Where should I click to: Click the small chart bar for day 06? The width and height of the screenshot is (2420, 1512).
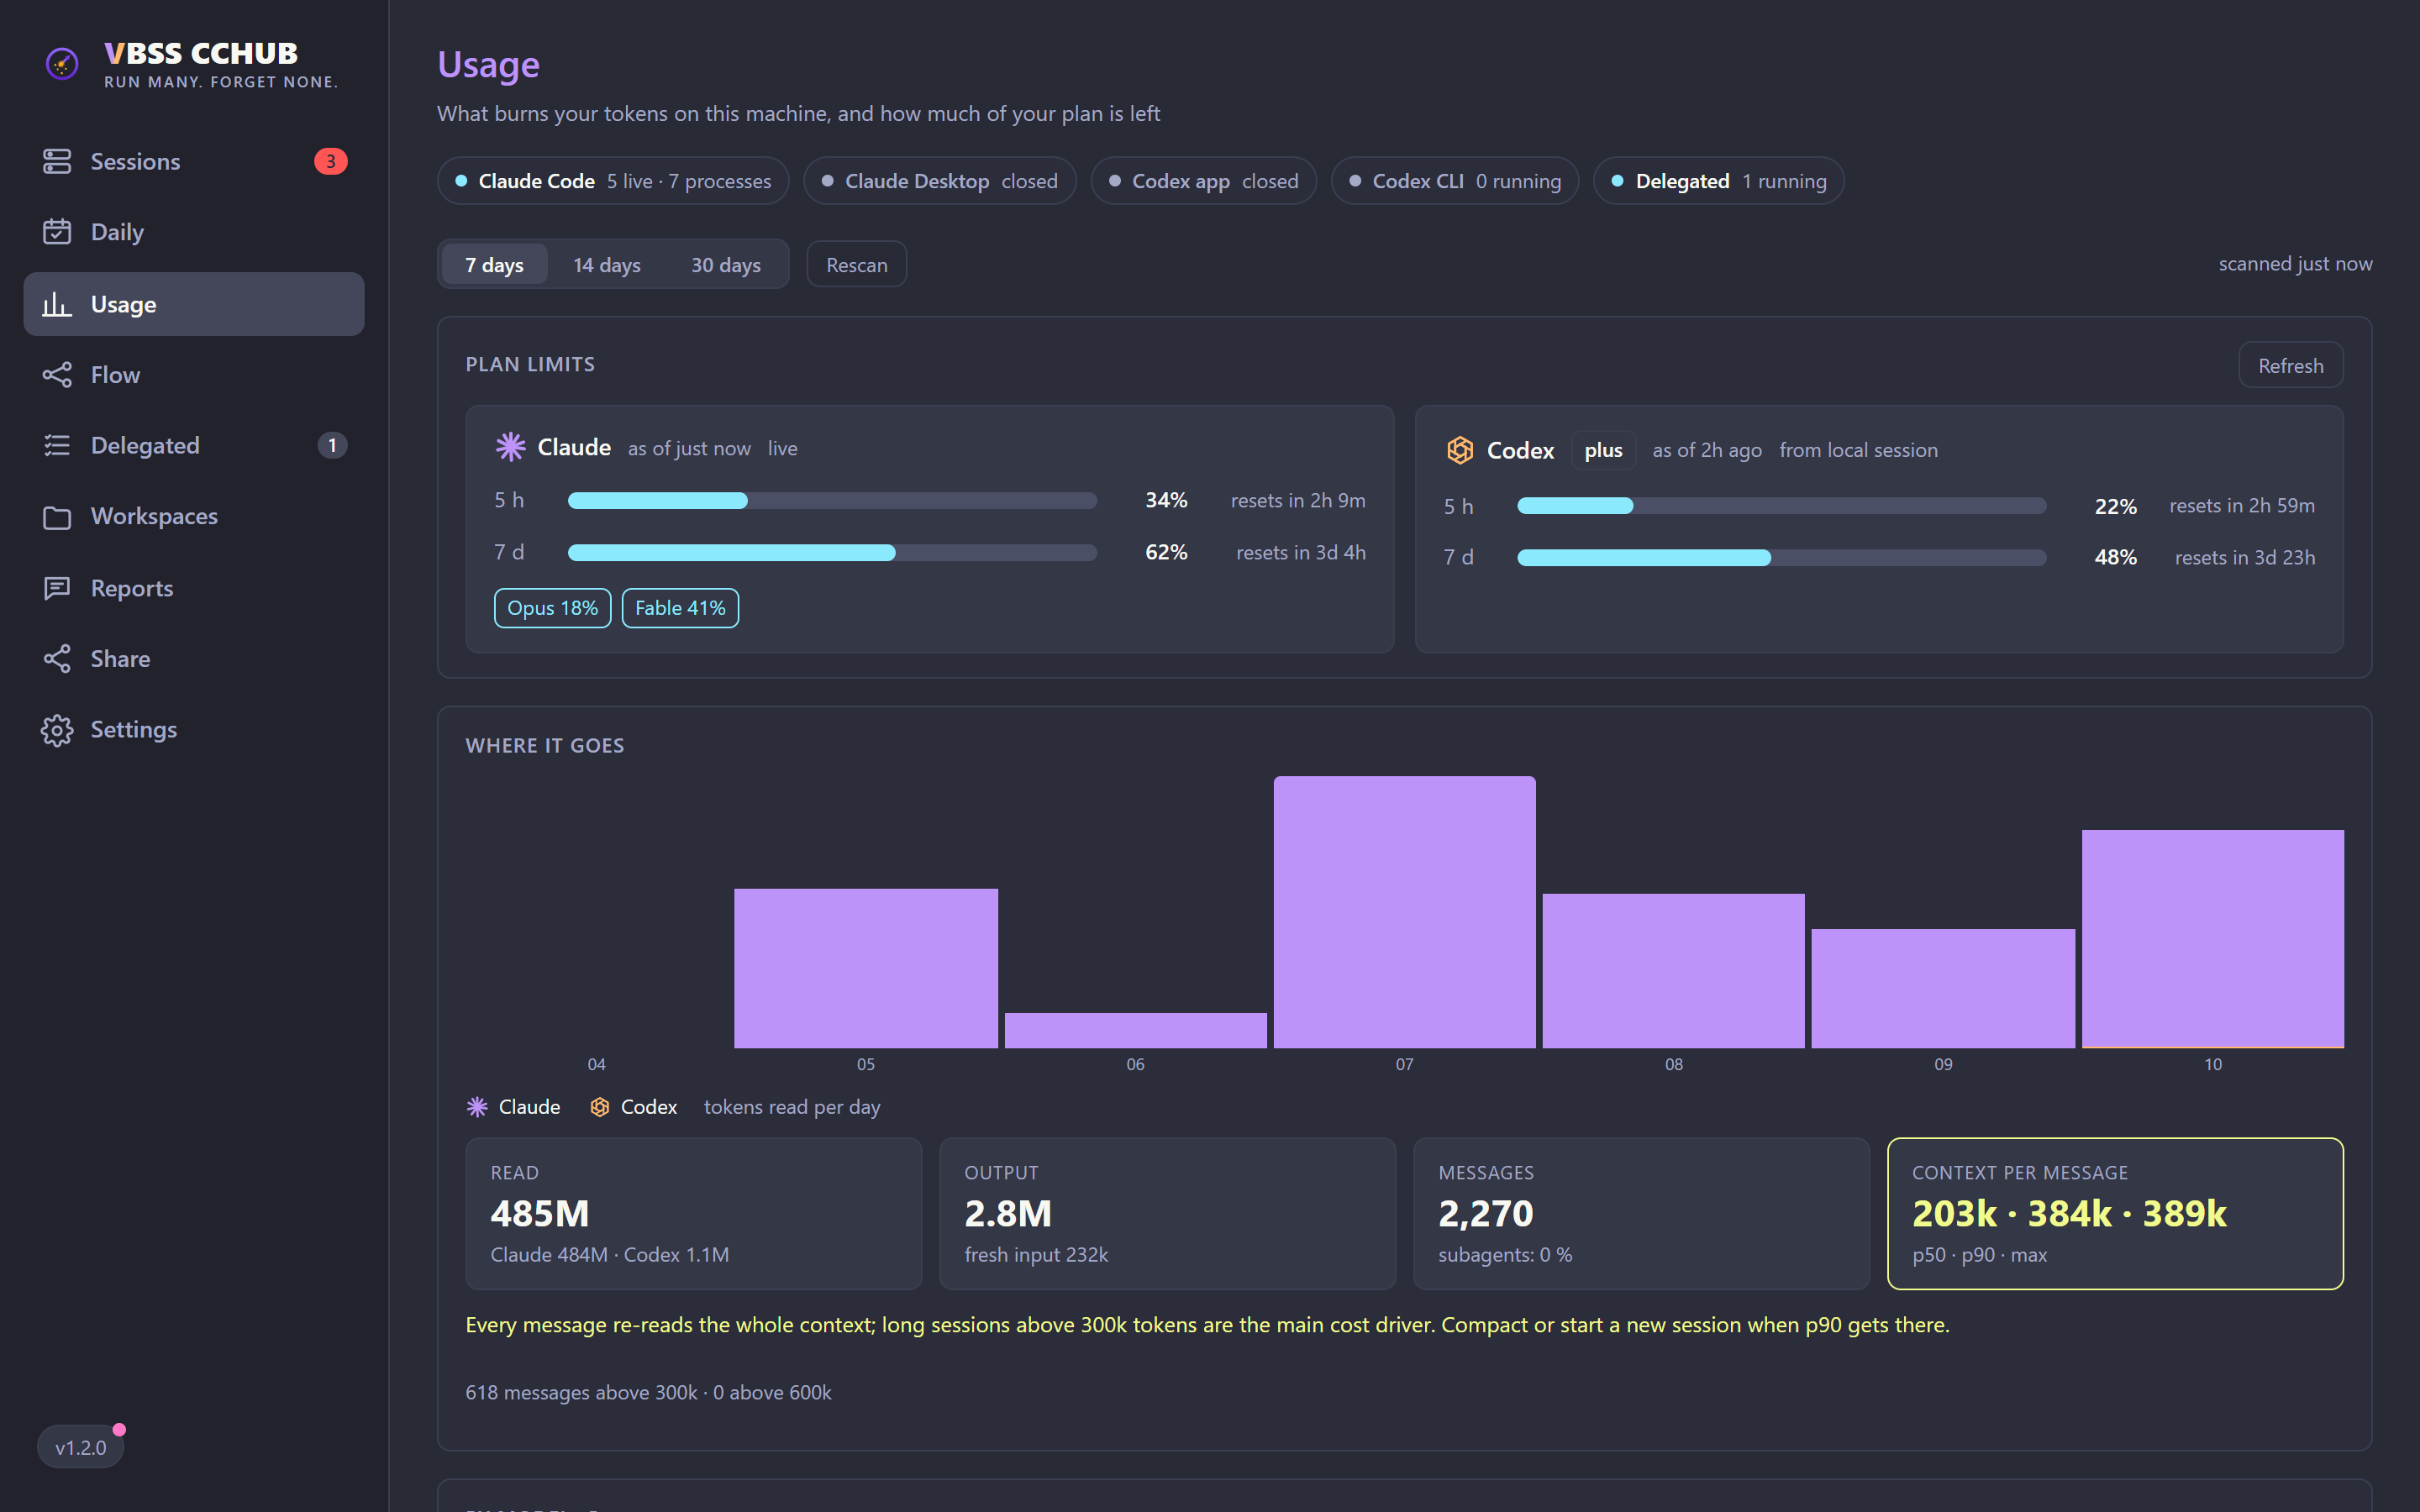(x=1136, y=1031)
